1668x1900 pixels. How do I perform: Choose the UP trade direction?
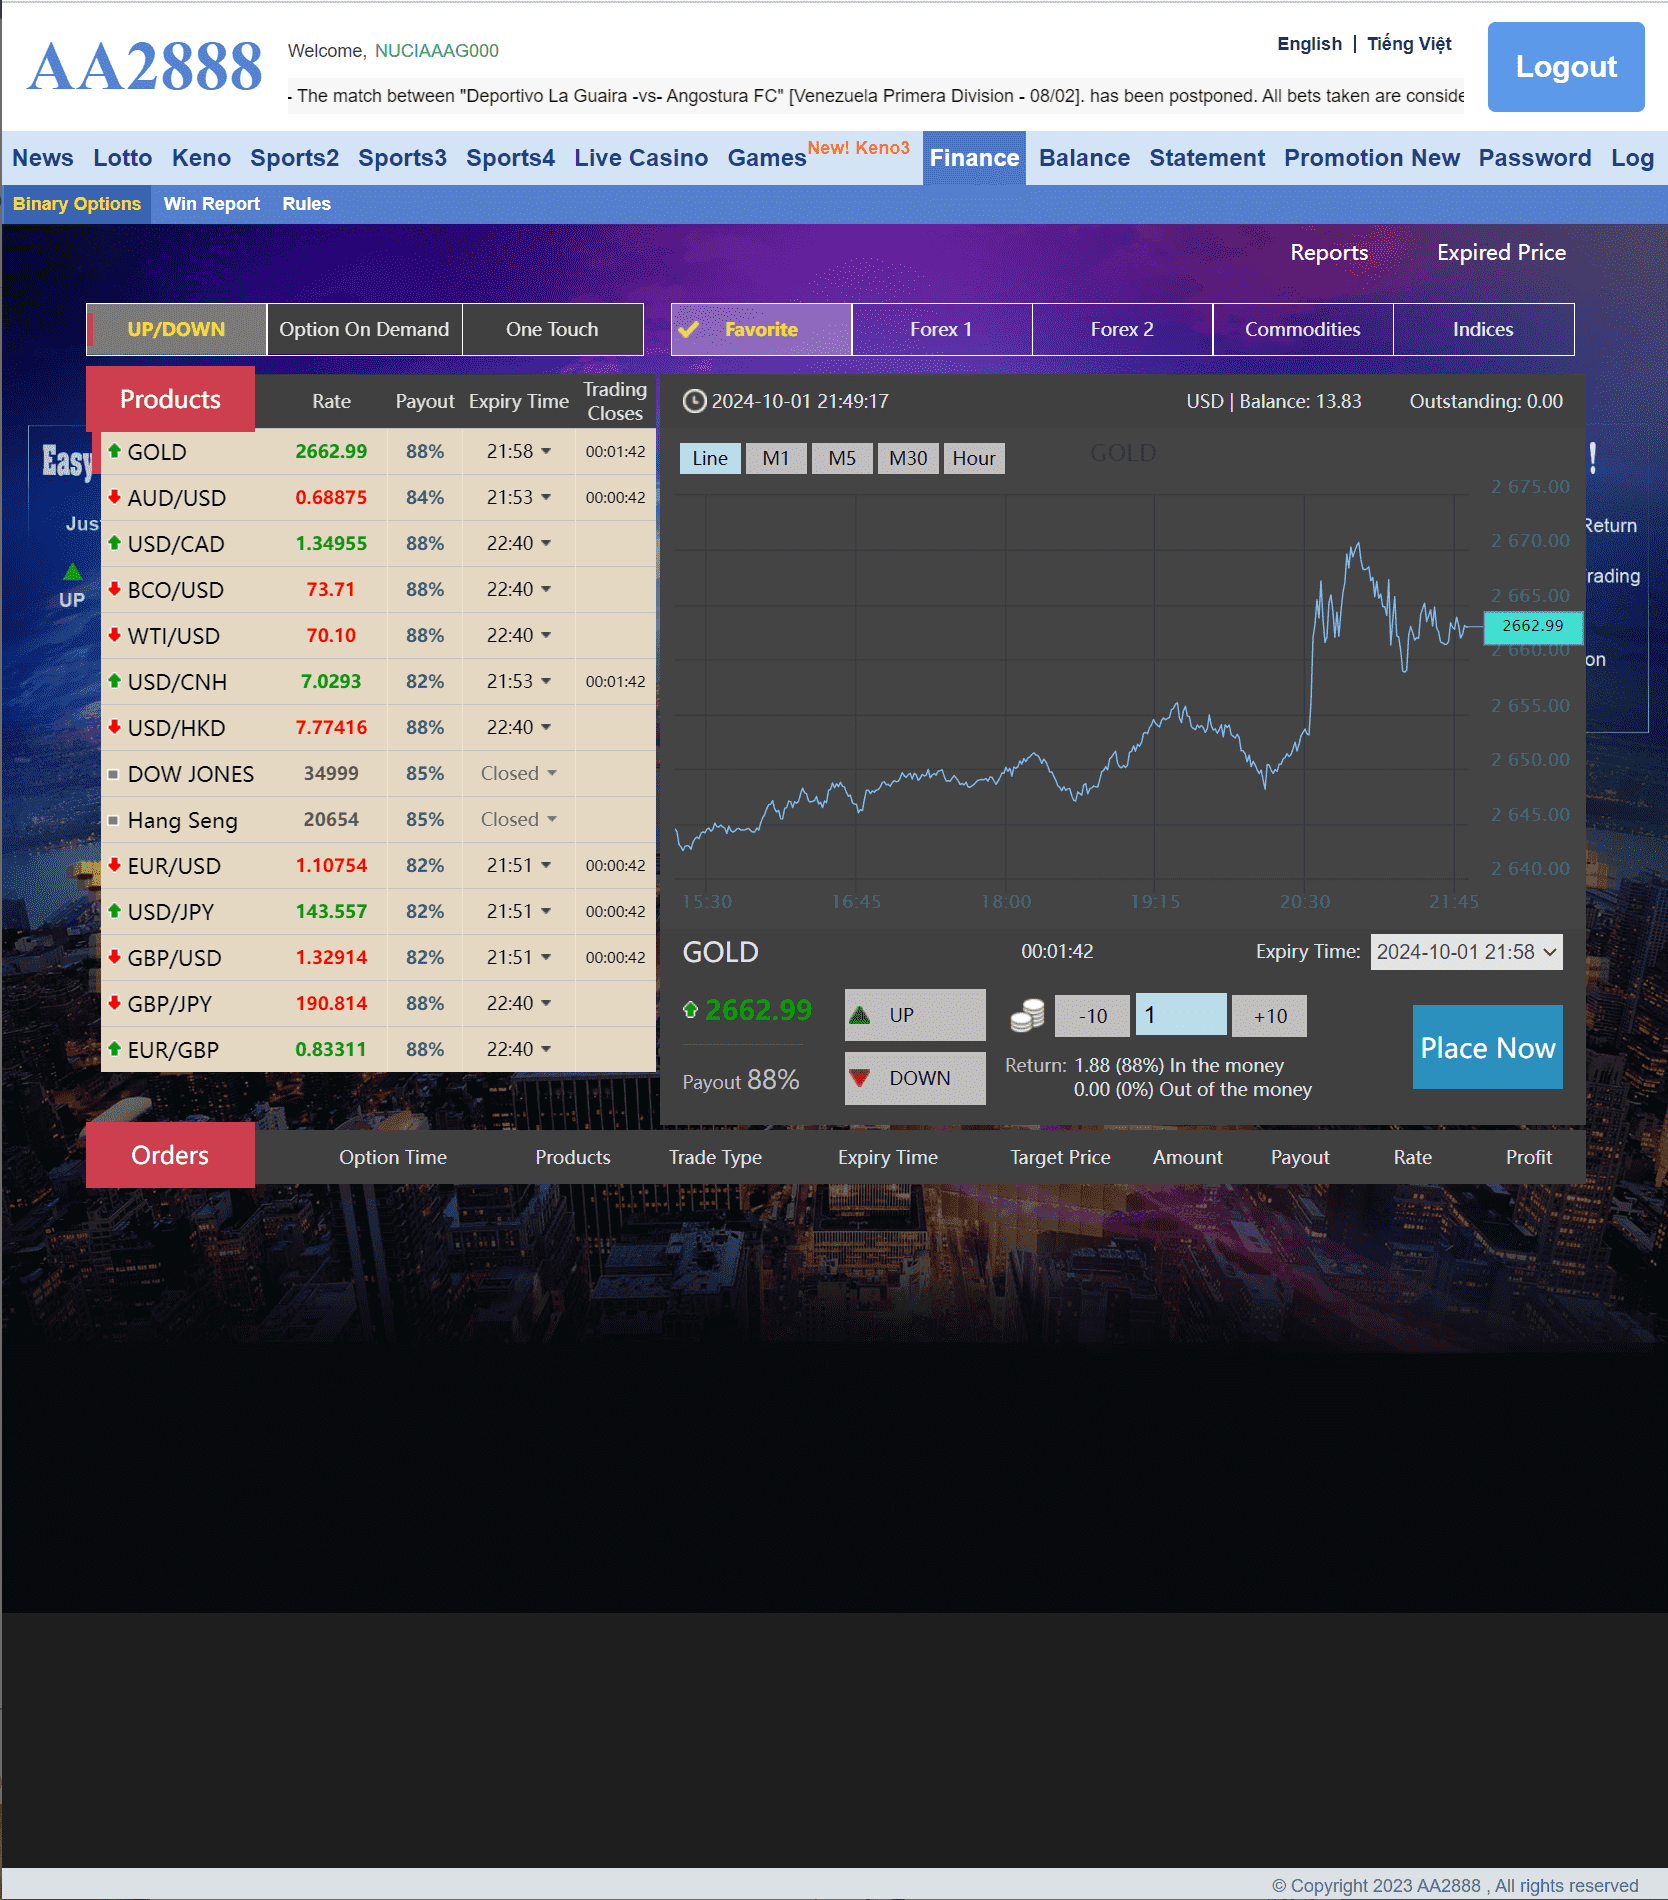(x=915, y=1015)
